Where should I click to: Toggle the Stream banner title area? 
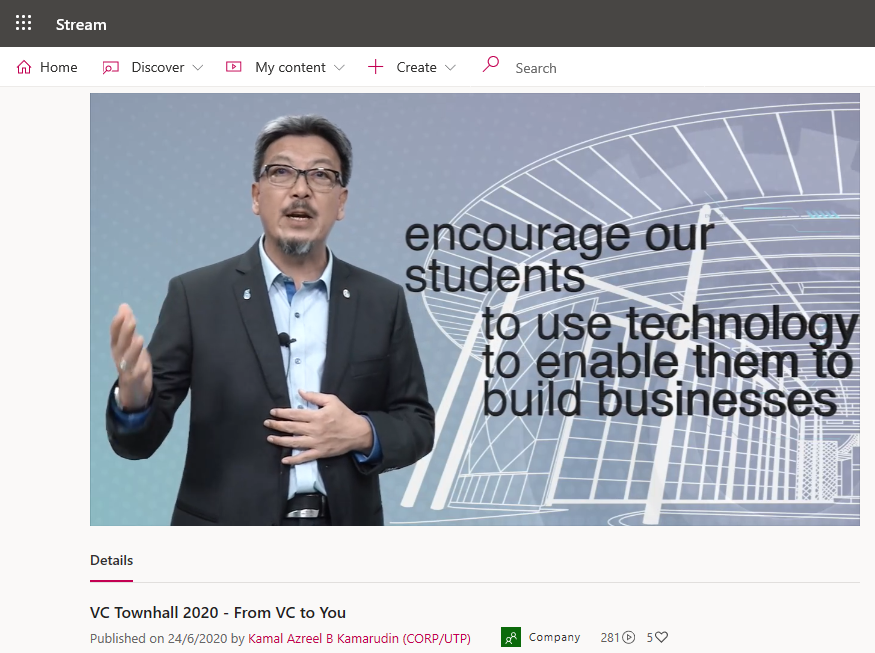tap(80, 23)
